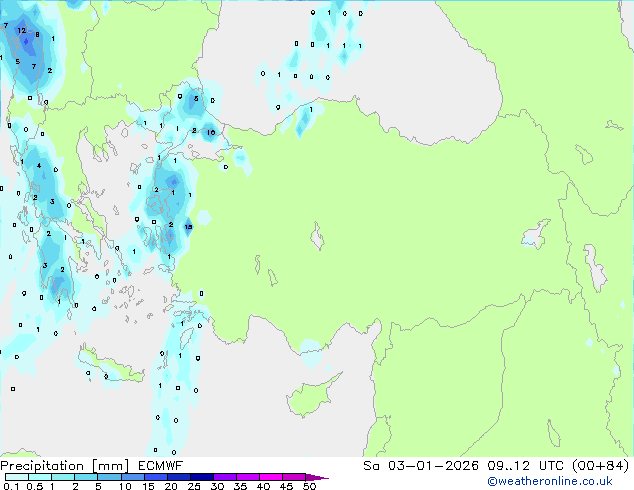
Task: Click the legend label '15'
Action: (x=148, y=486)
